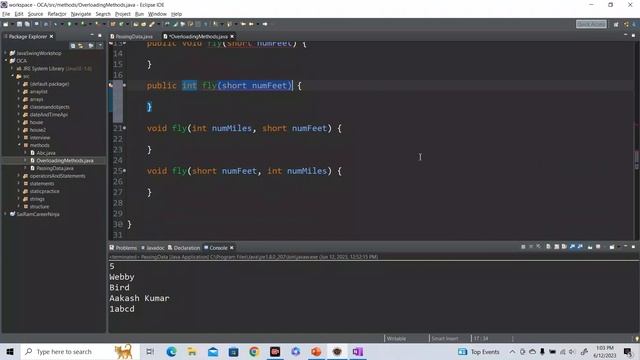
Task: Click the Open Type toolbar icon
Action: 136,24
